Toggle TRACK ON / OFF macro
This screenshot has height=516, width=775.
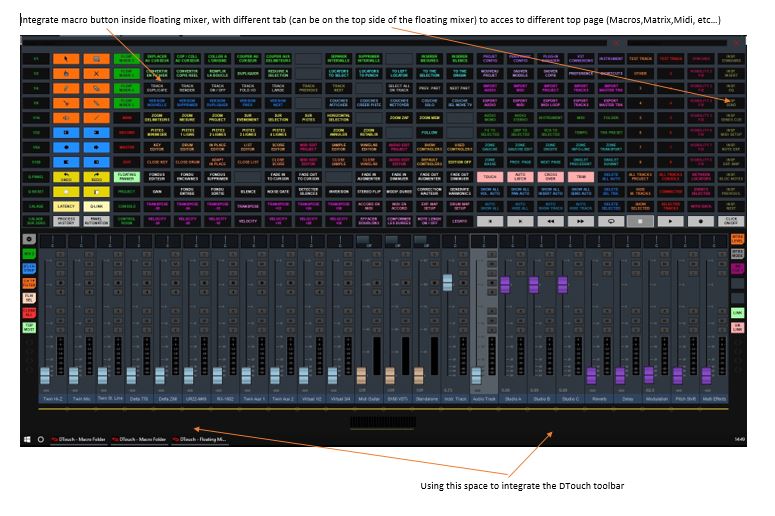pyautogui.click(x=217, y=88)
